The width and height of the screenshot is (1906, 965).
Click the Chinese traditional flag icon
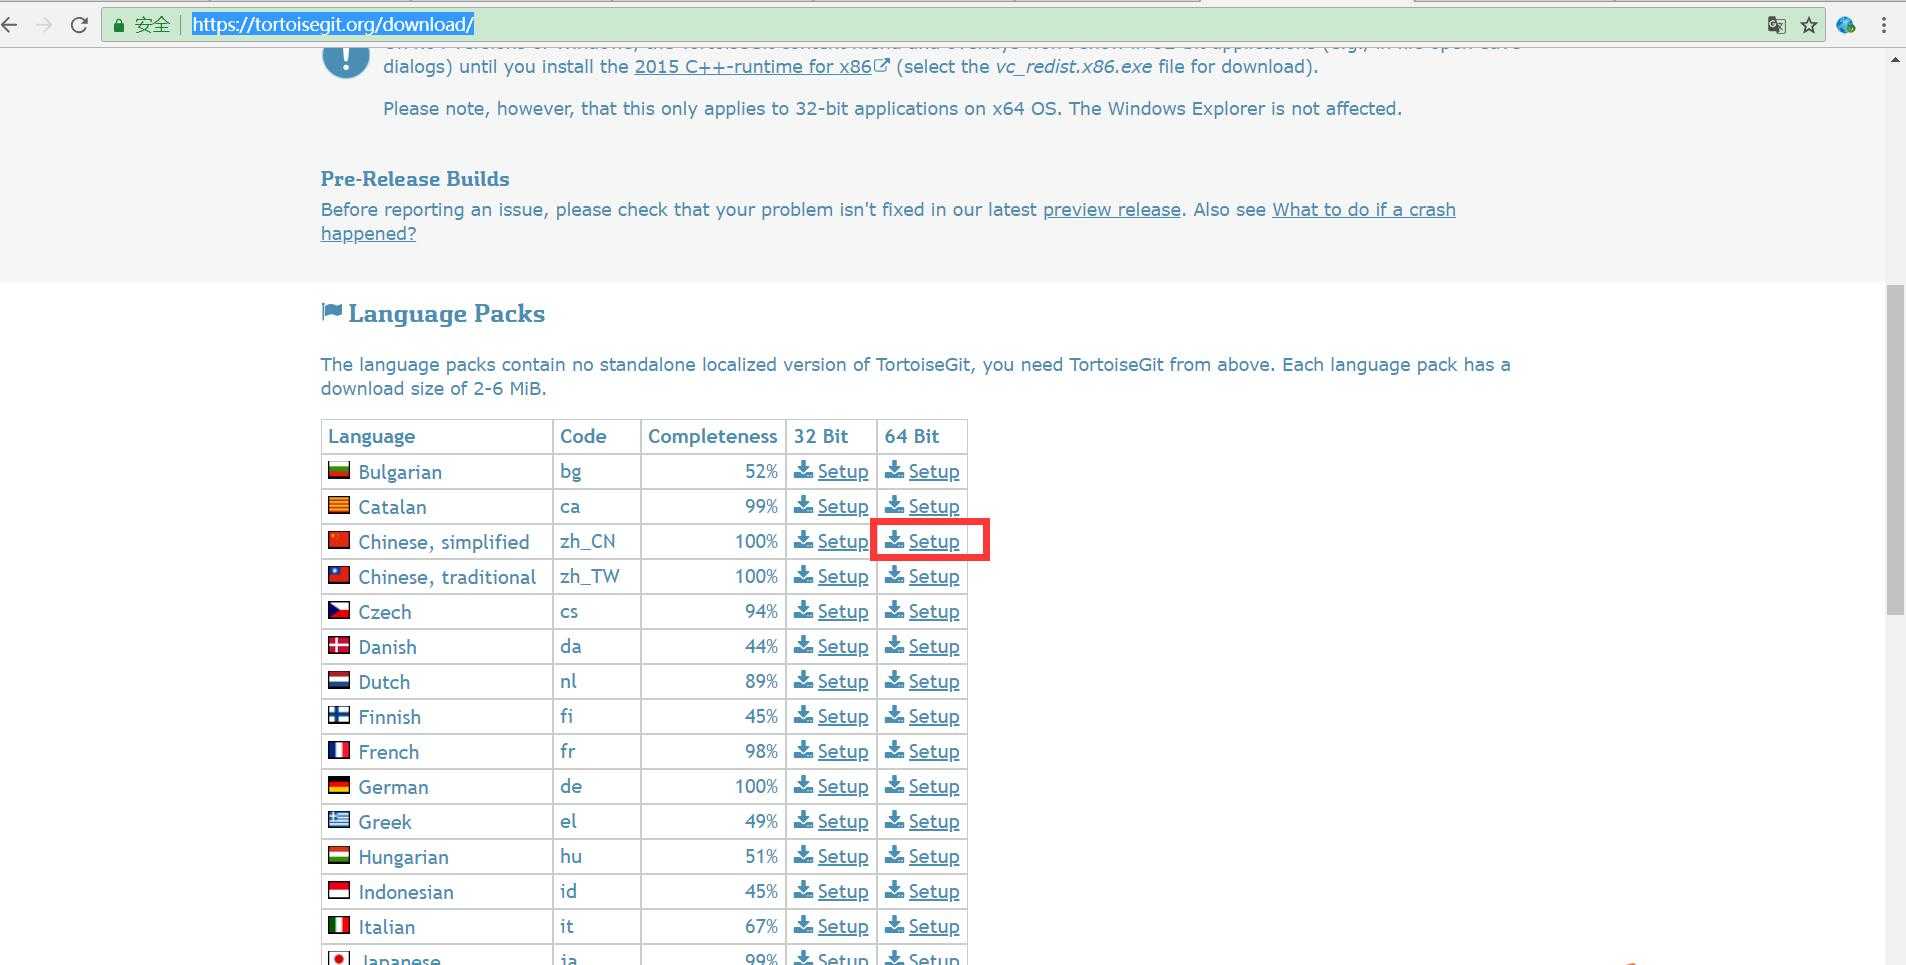339,575
